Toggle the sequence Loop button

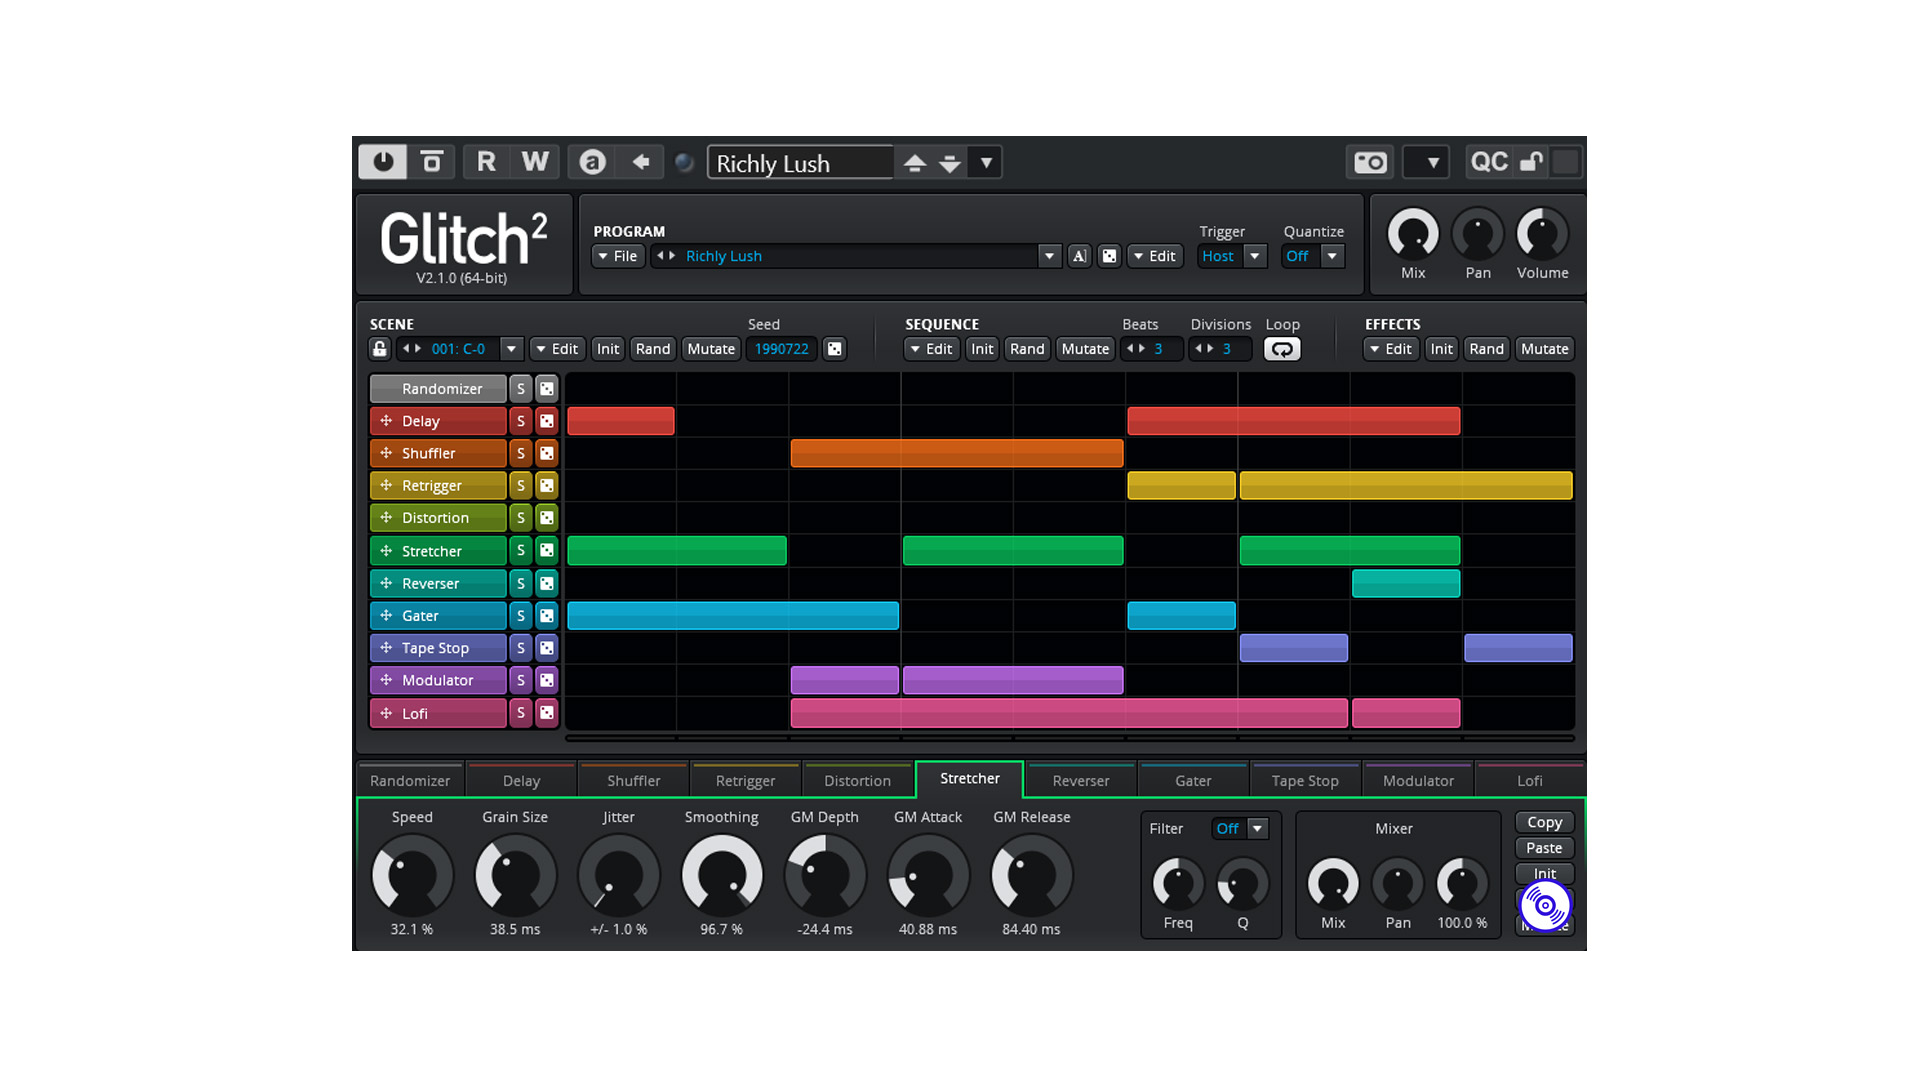click(x=1282, y=349)
